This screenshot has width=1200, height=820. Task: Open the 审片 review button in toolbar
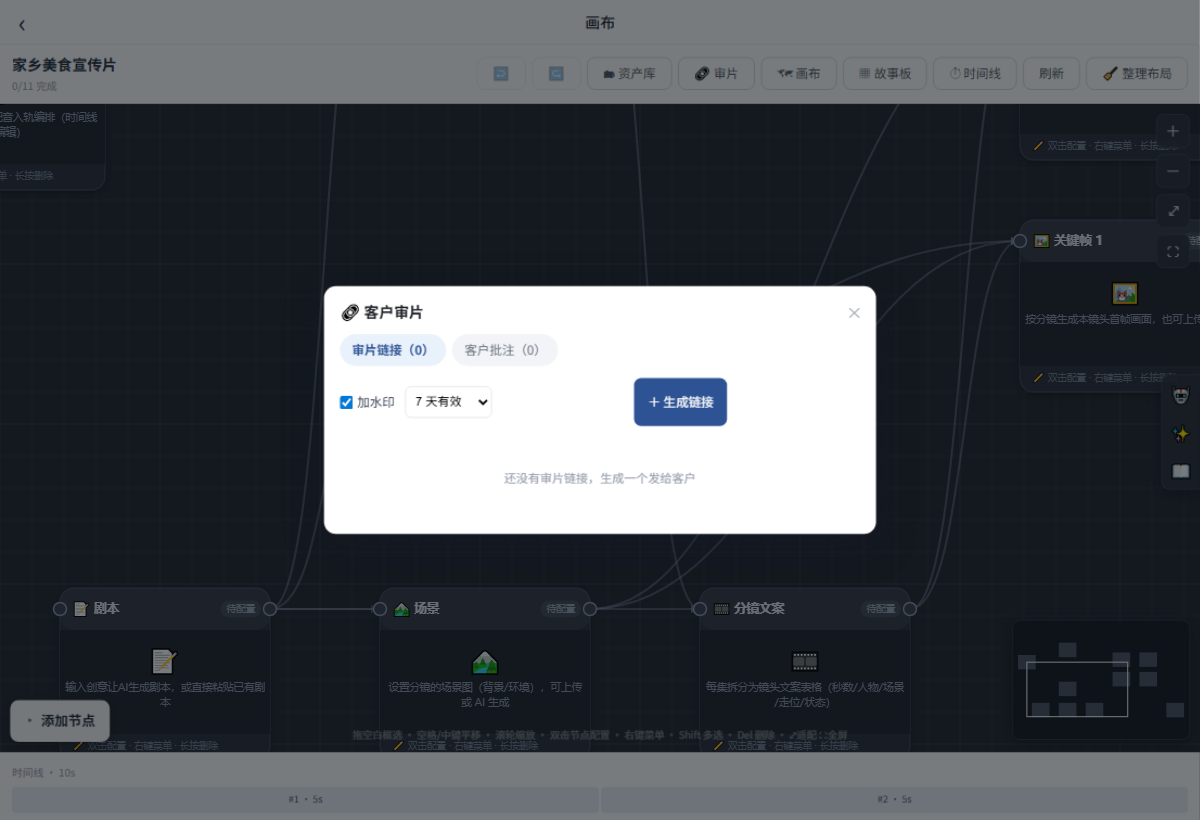tap(716, 73)
